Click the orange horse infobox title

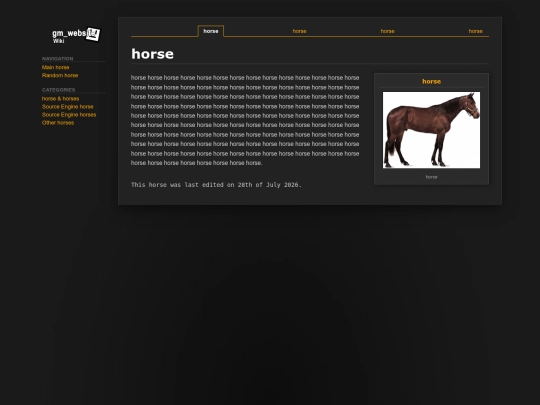[x=432, y=82]
